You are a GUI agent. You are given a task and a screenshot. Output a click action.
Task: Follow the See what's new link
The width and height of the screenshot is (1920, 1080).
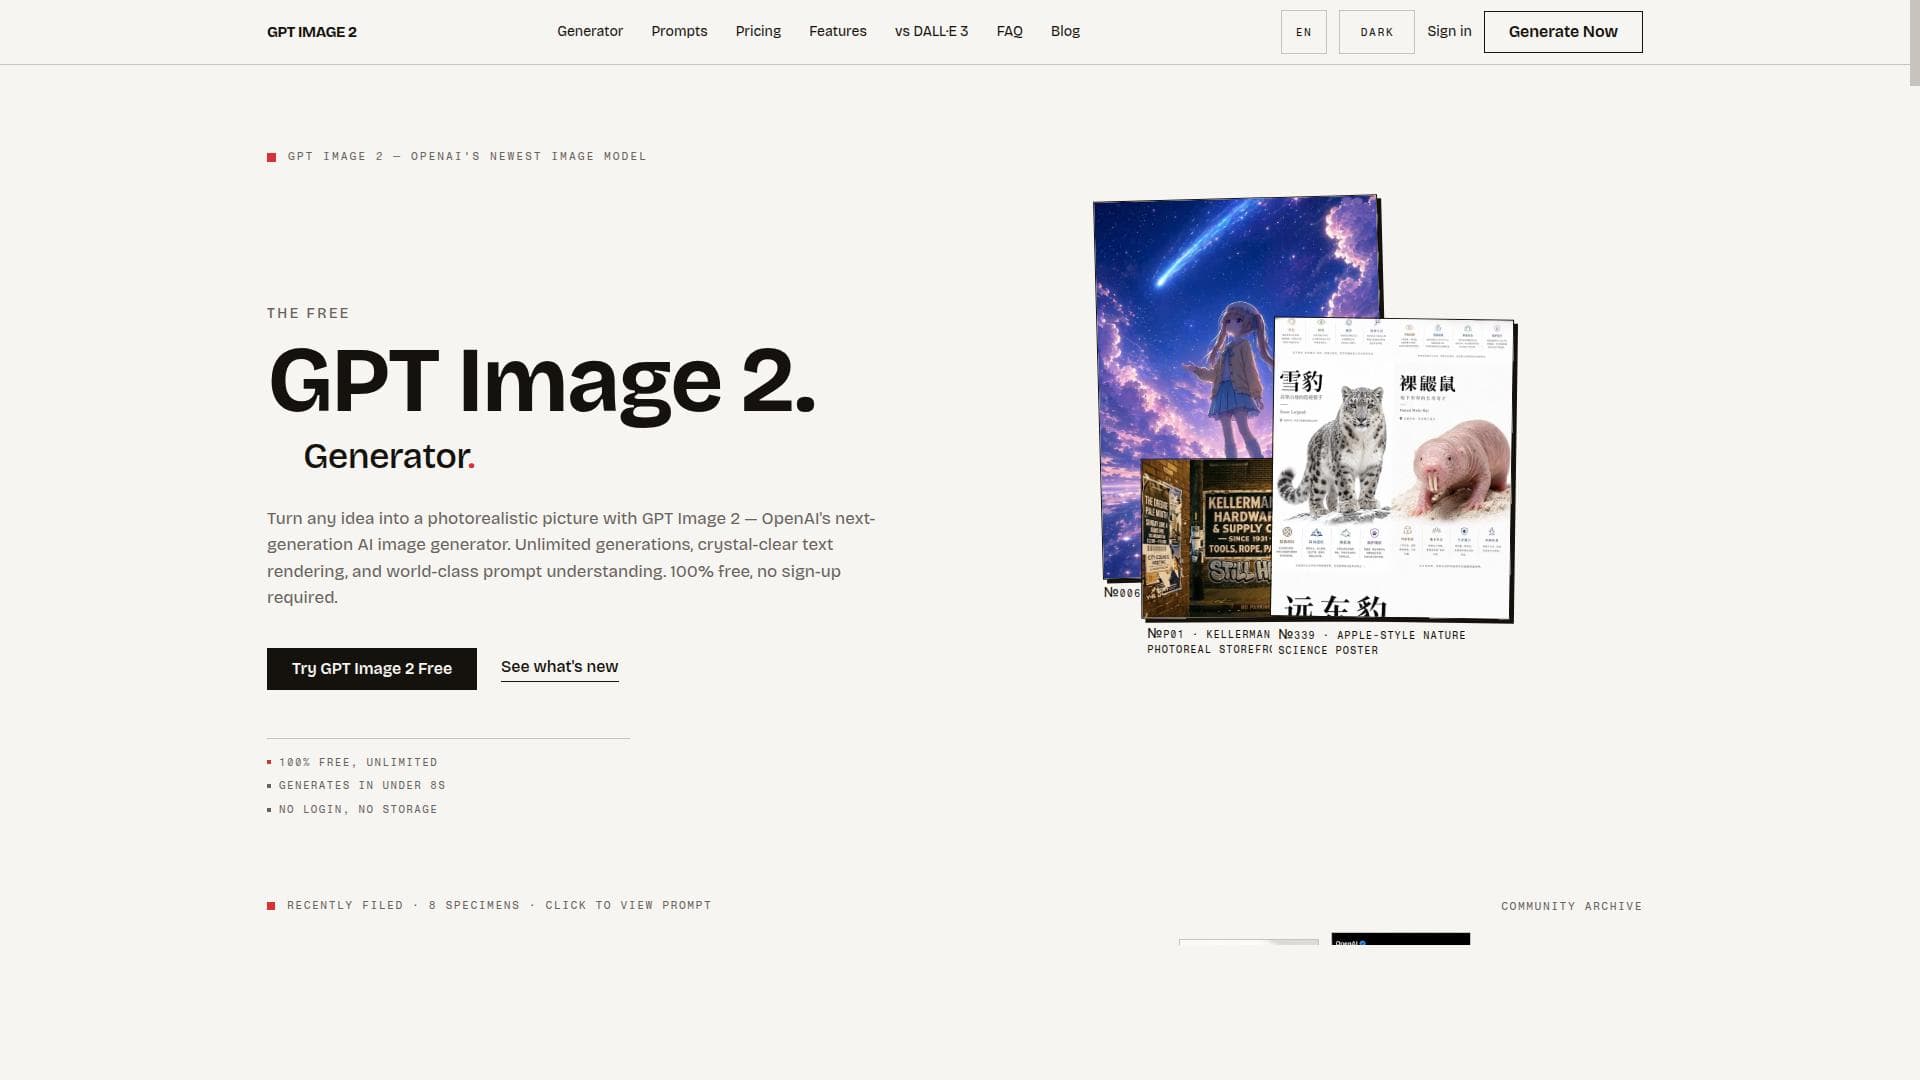pos(559,667)
